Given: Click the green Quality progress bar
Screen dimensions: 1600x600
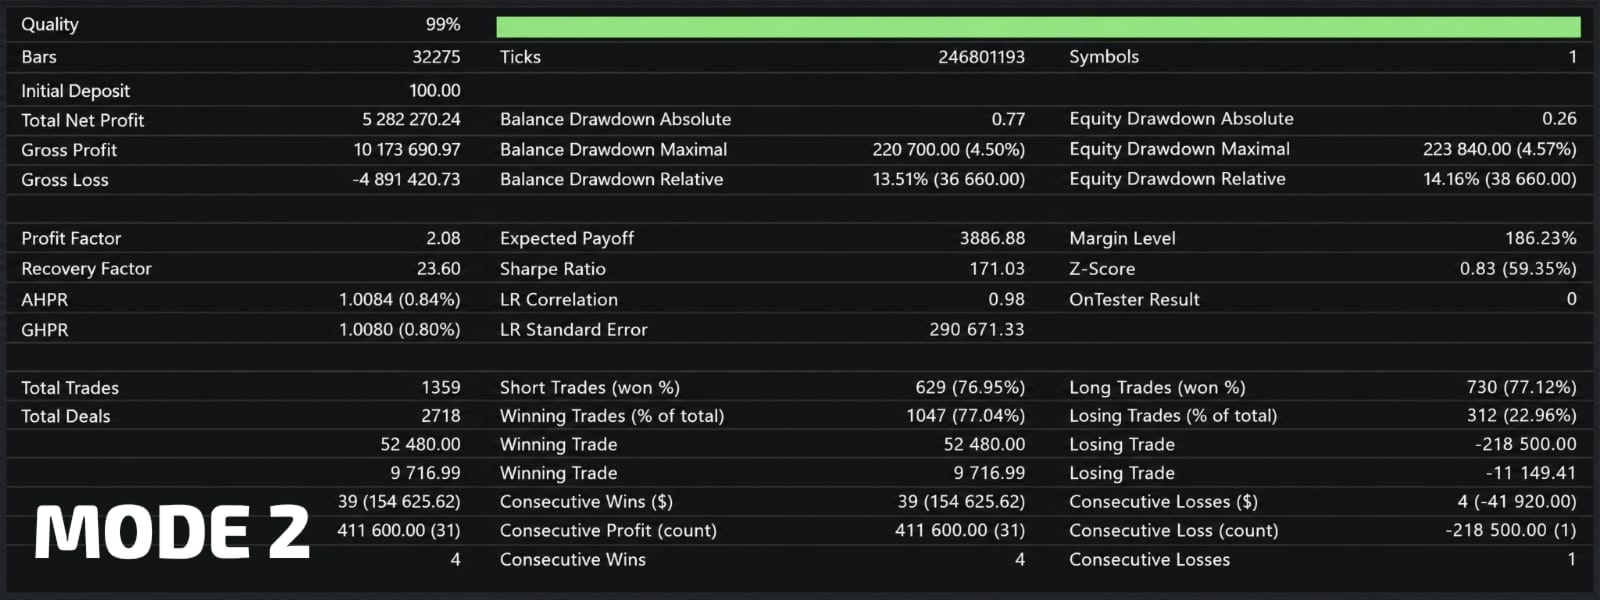Looking at the screenshot, I should pos(1038,27).
